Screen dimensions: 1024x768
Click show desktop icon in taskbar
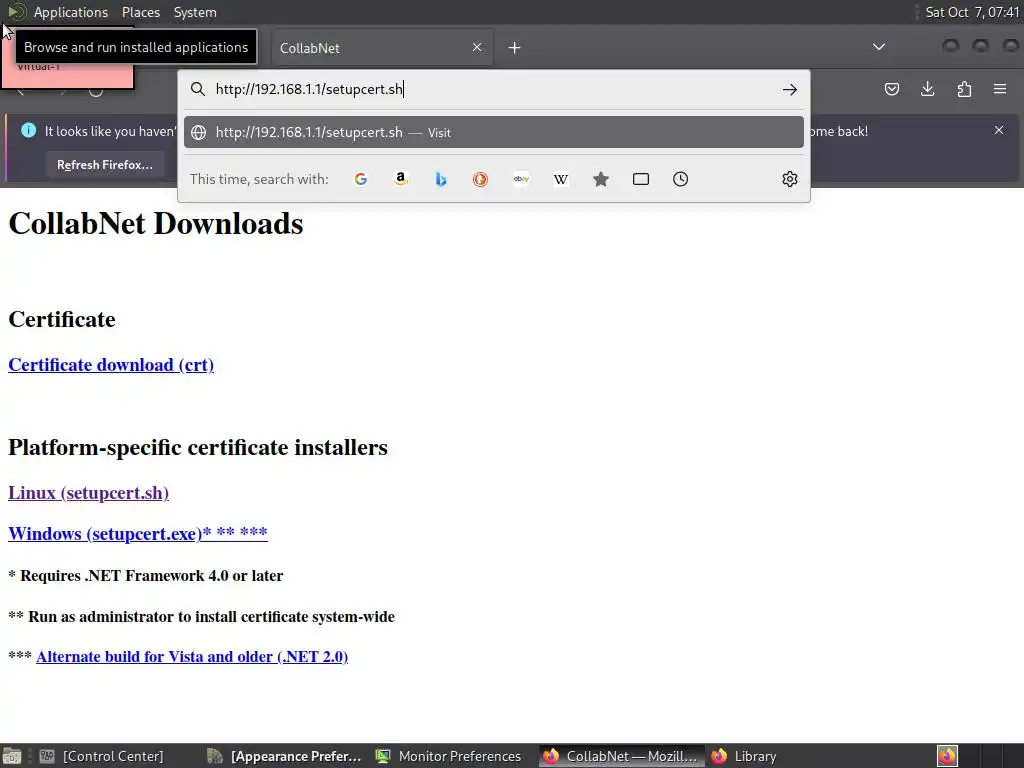click(x=12, y=756)
